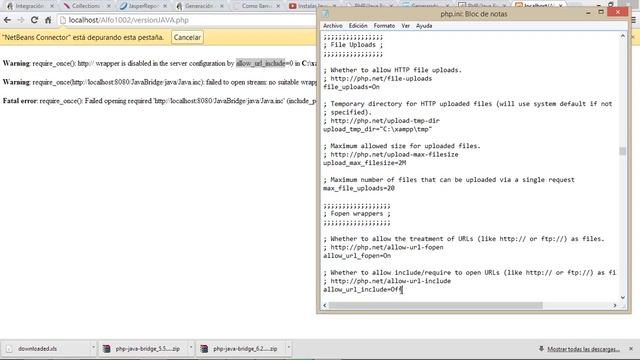Click the browser forward arrow
The height and width of the screenshot is (360, 640).
click(x=21, y=20)
